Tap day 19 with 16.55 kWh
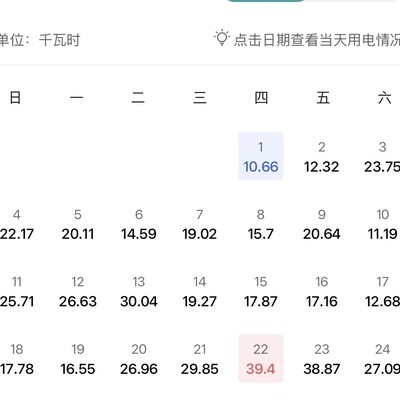The image size is (400, 400). [78, 360]
